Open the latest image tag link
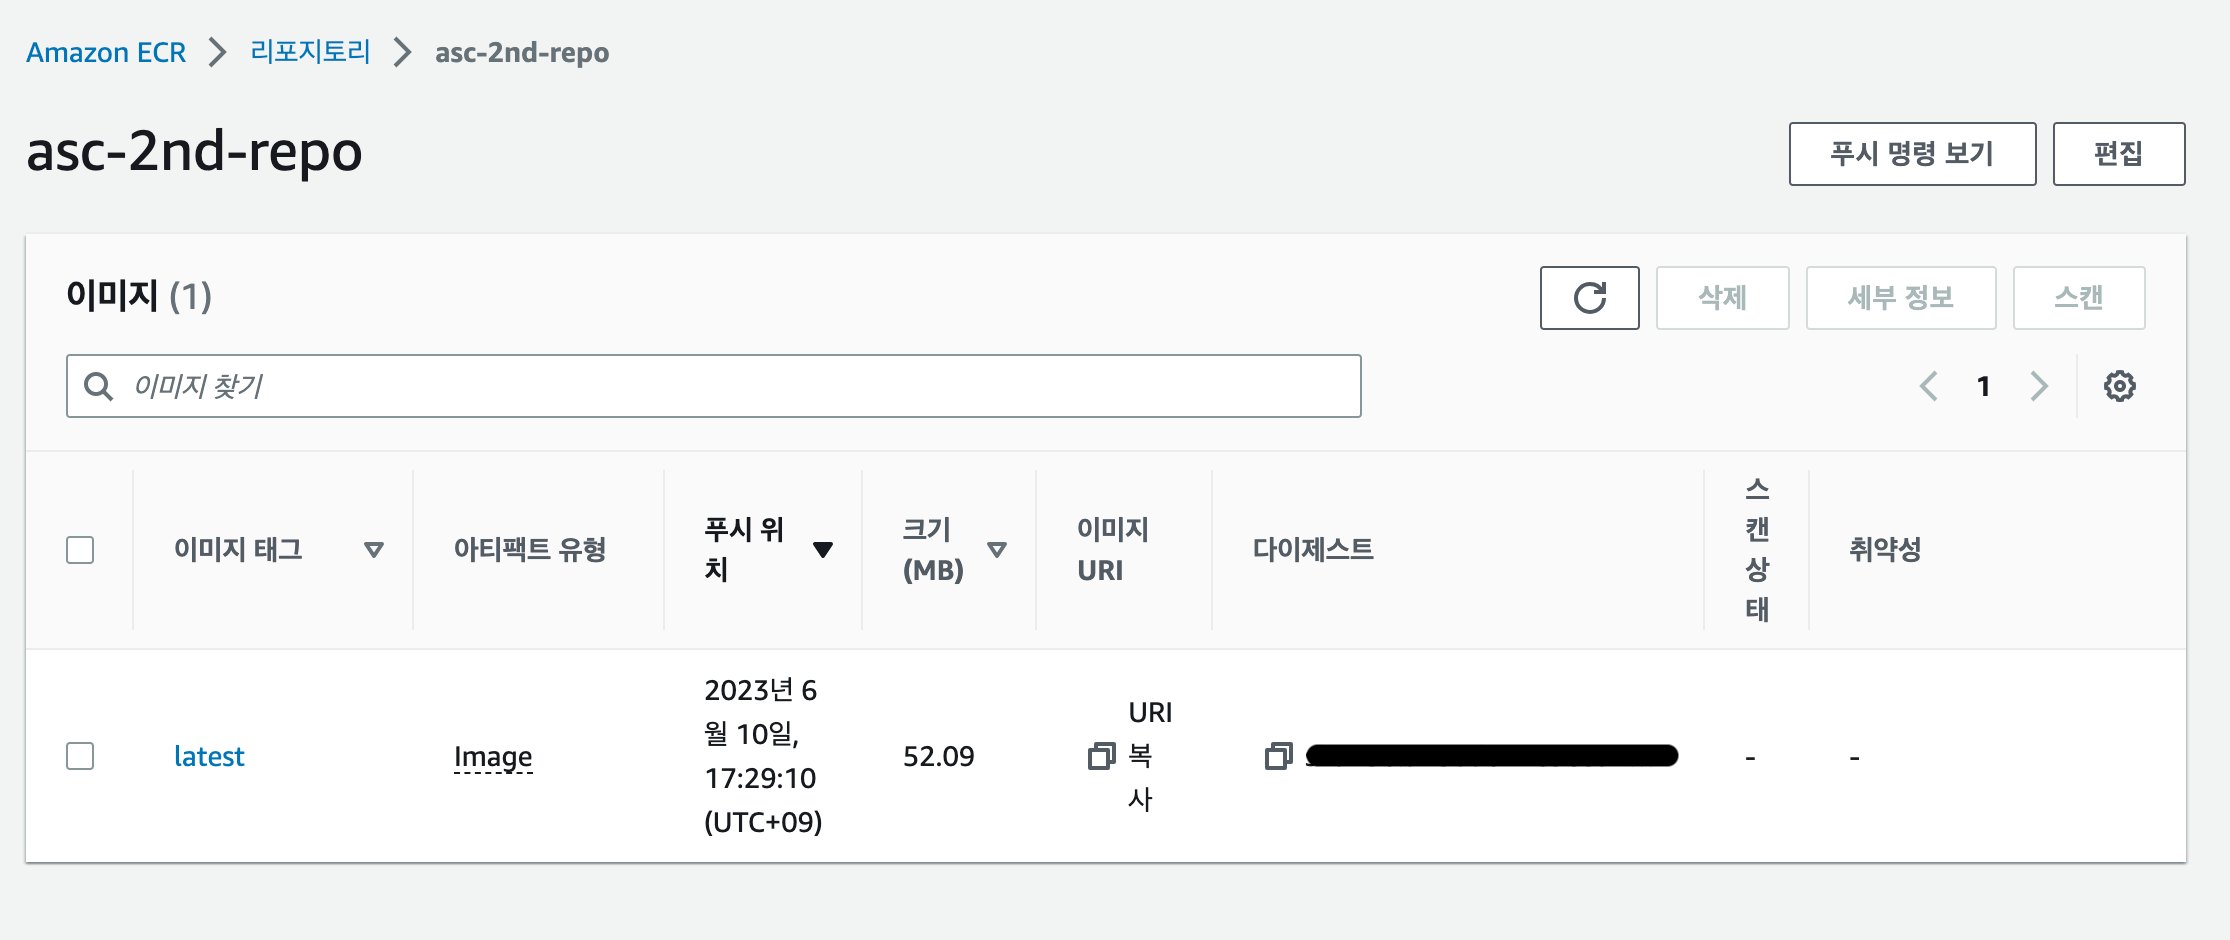This screenshot has width=2230, height=940. [209, 756]
